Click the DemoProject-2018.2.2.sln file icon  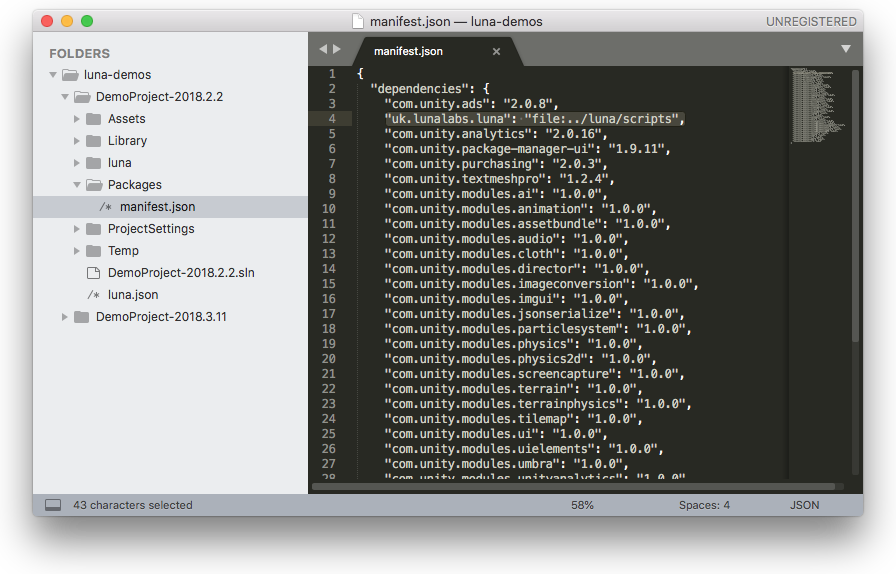[93, 273]
